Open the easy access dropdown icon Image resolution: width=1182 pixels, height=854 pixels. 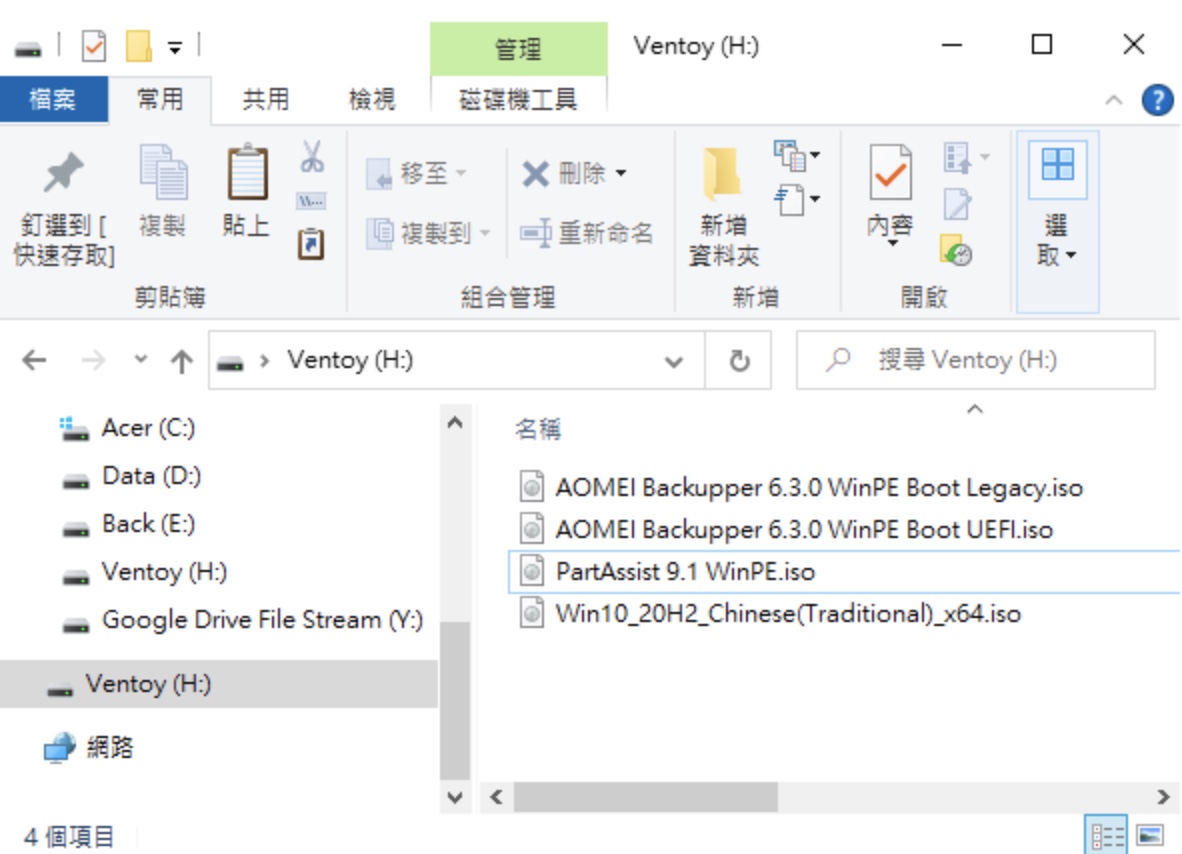797,200
